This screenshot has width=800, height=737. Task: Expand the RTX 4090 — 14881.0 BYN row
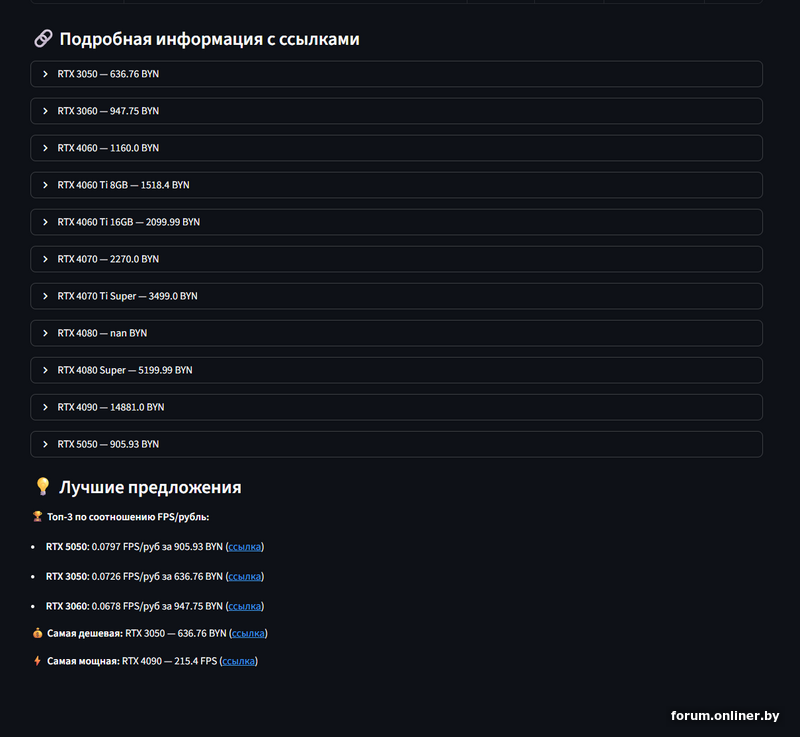(x=396, y=407)
